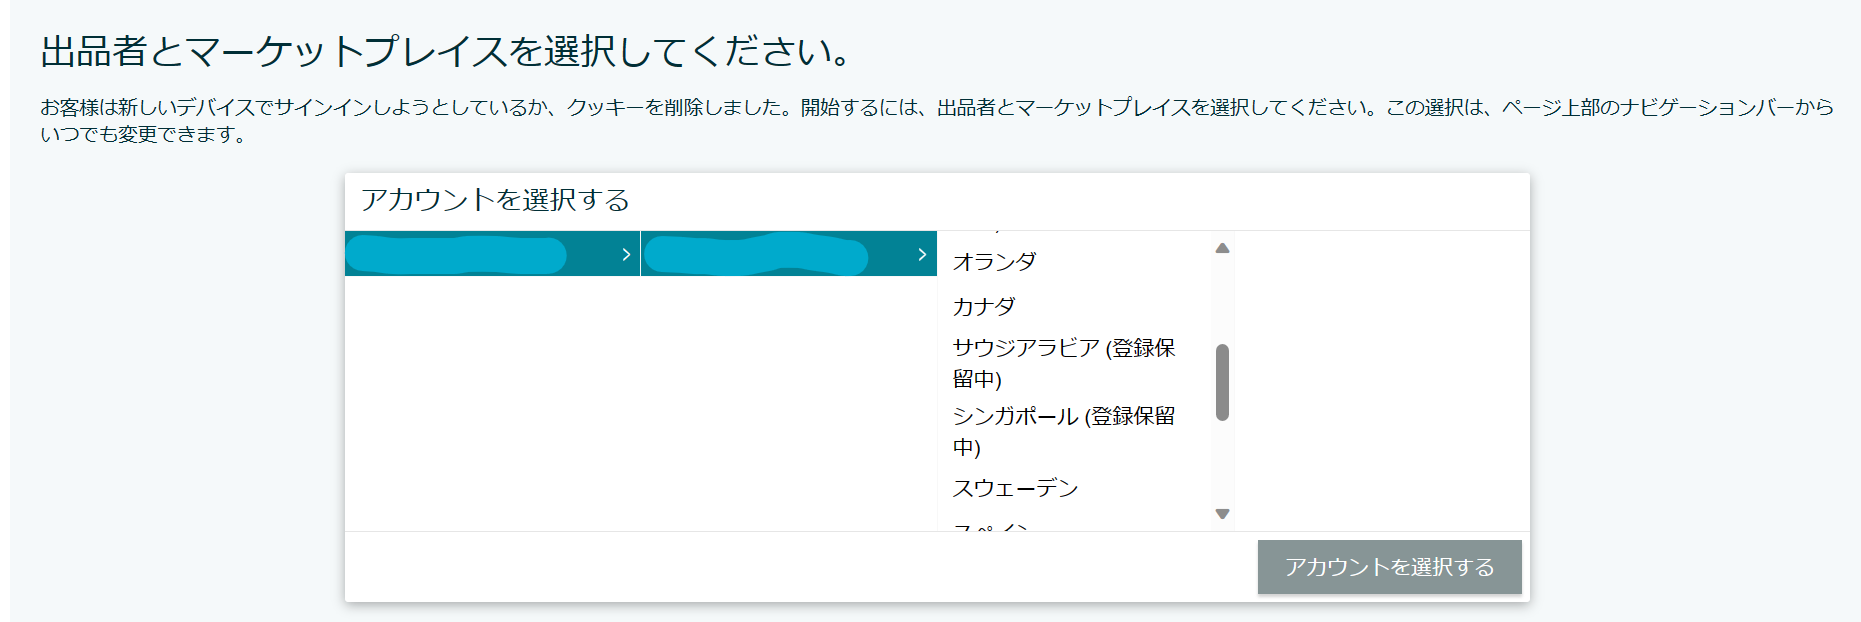Select the カナダ marketplace

(x=985, y=306)
